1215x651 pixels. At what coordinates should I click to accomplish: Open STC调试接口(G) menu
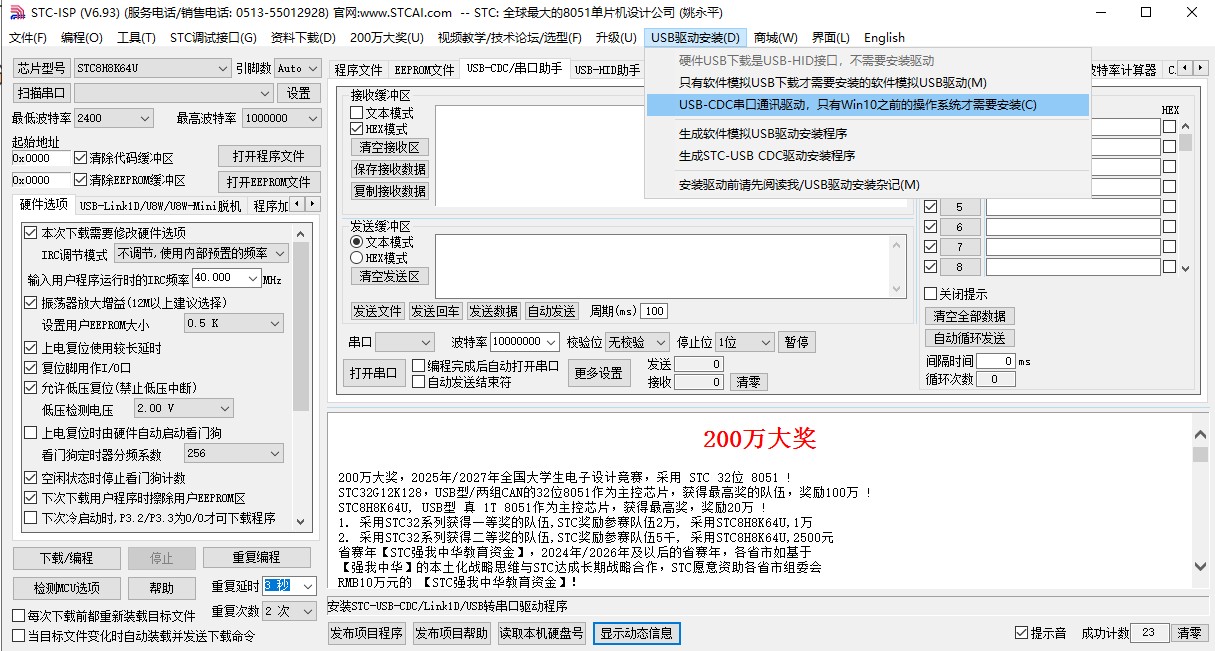[x=213, y=38]
